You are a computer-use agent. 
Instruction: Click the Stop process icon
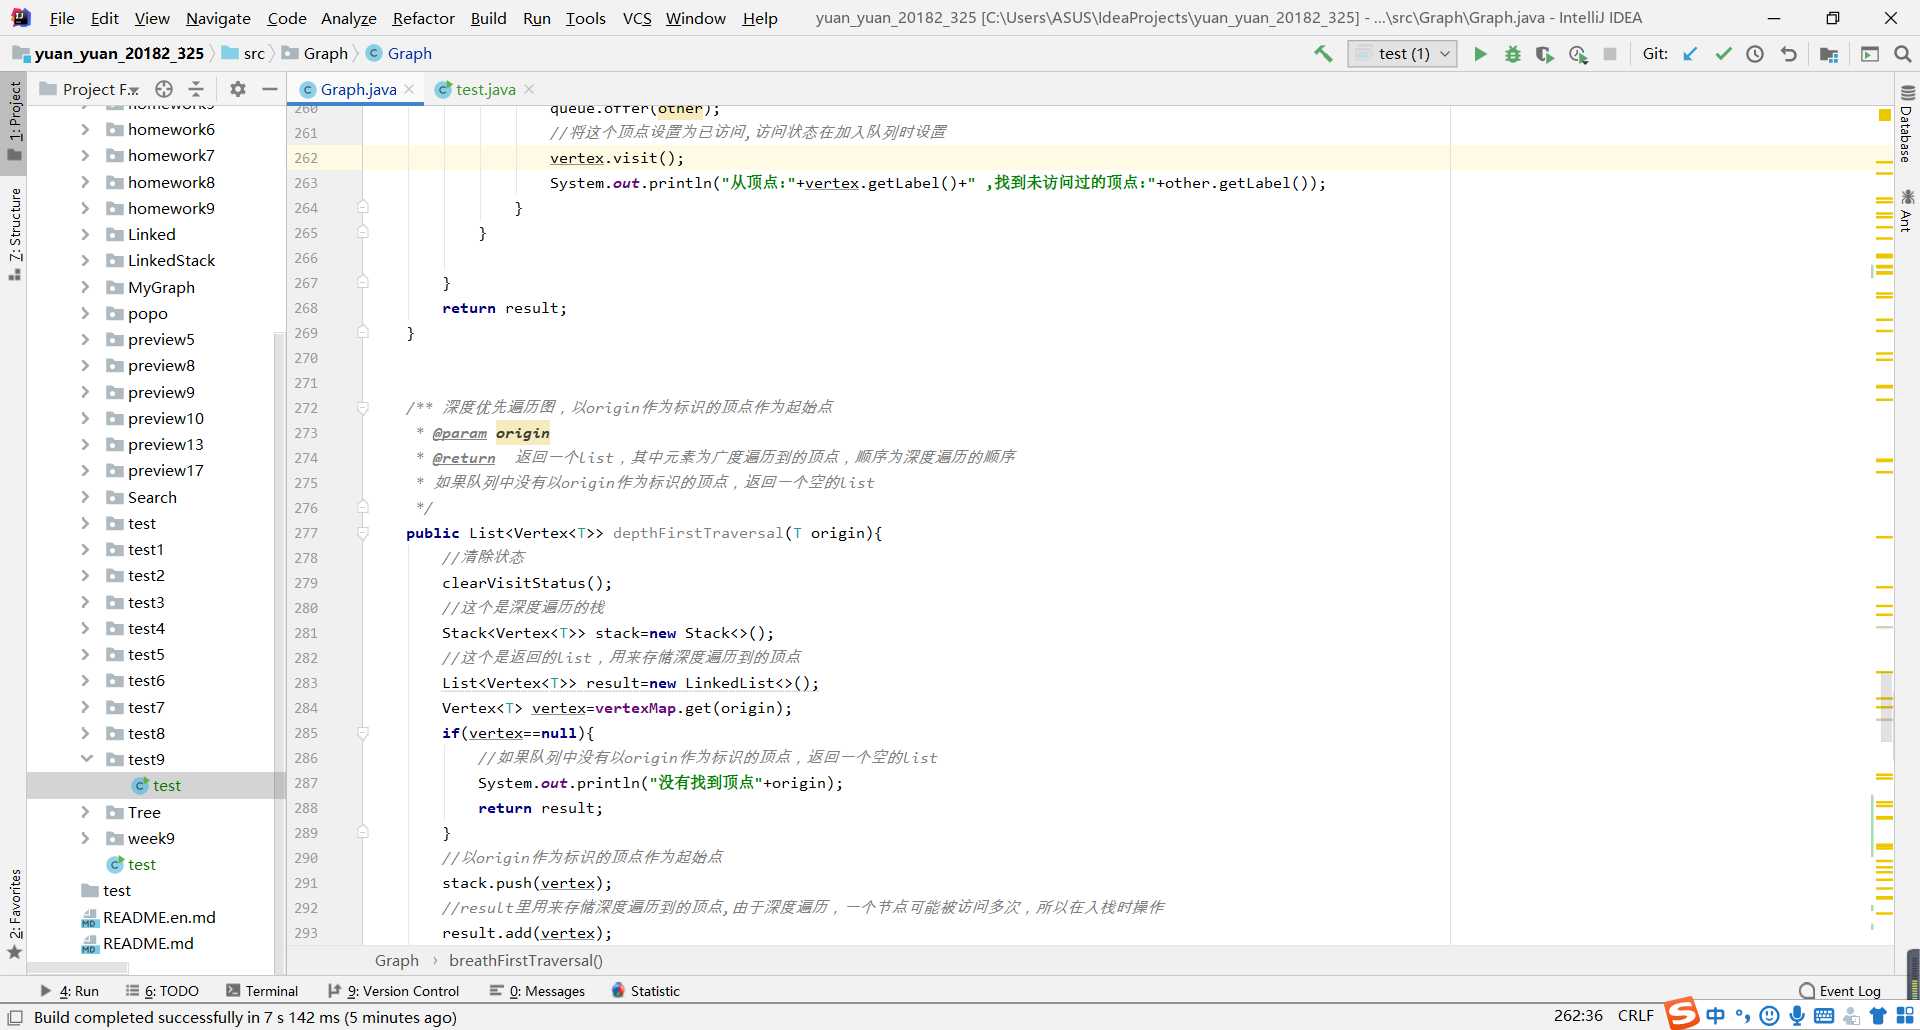pyautogui.click(x=1610, y=54)
